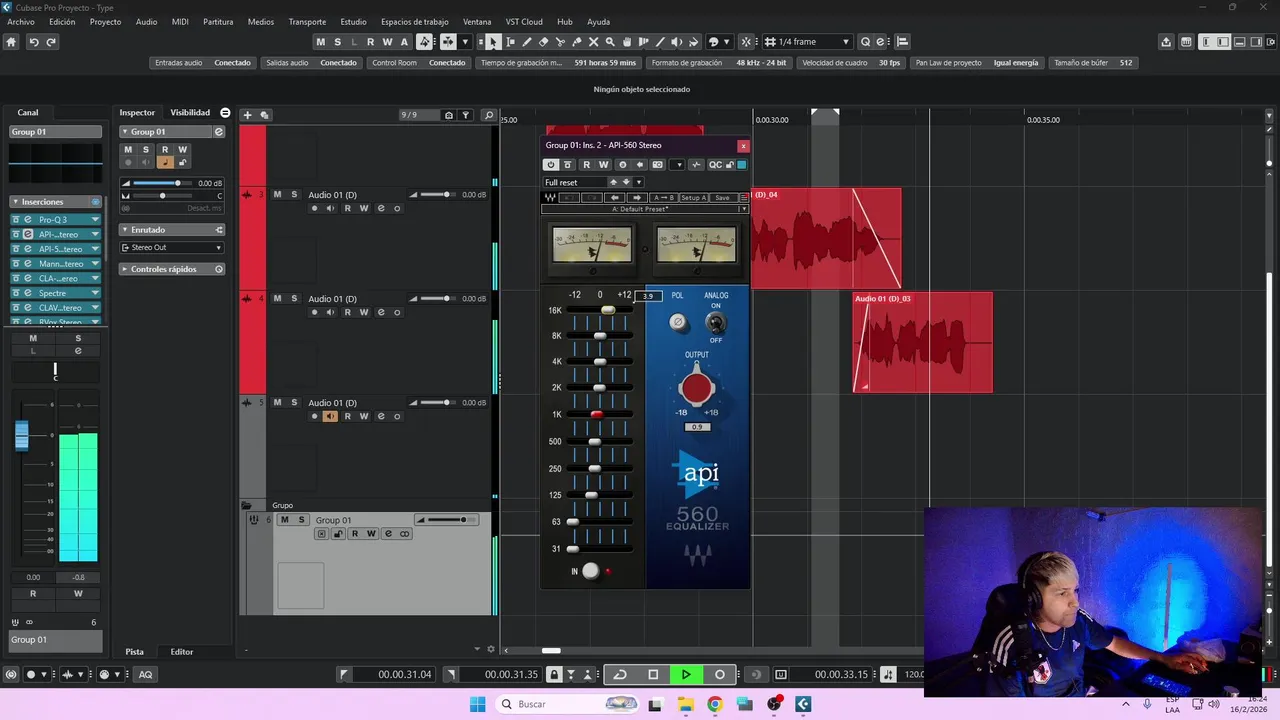The image size is (1280, 720).
Task: Switch to the Visibilidad tab
Action: click(190, 113)
